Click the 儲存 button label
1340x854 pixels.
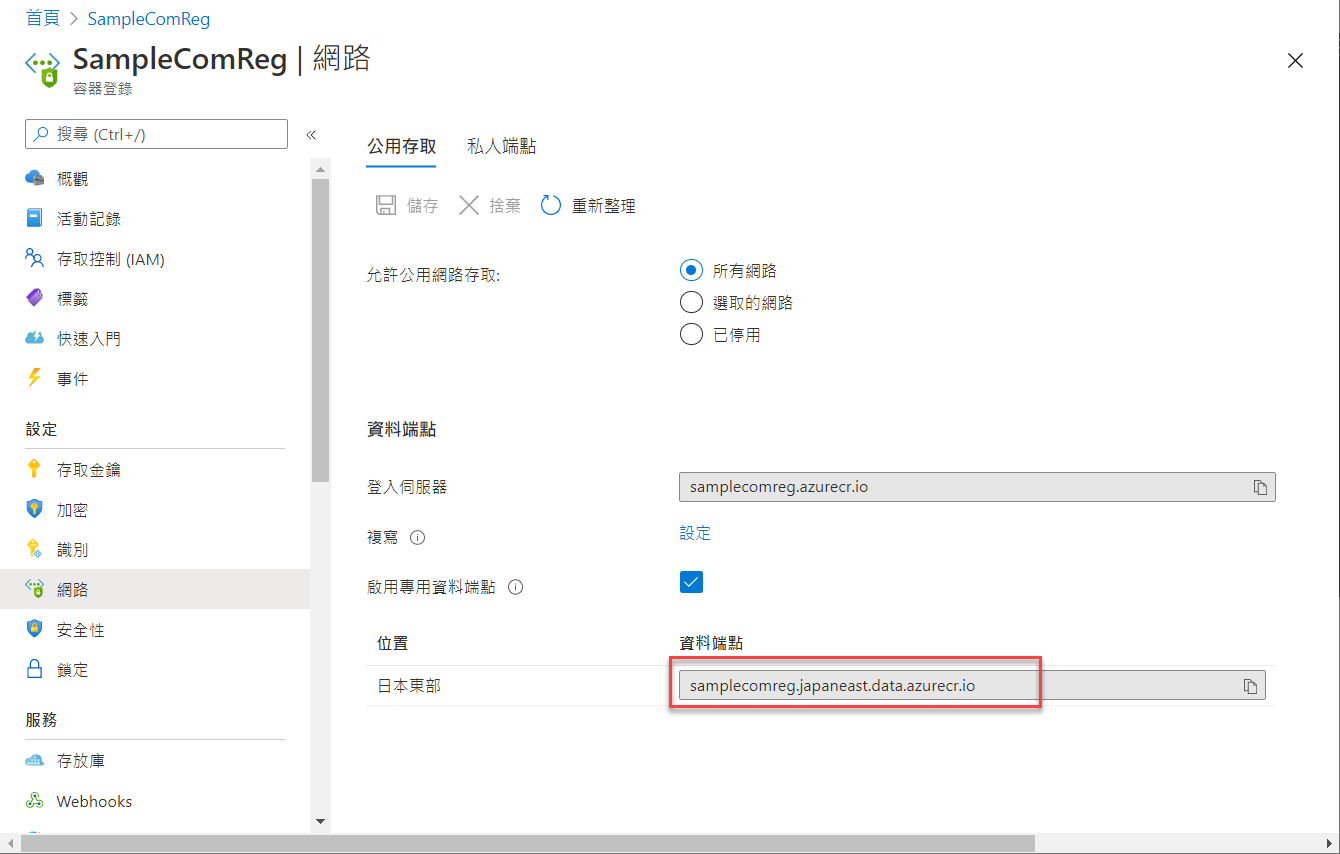[422, 206]
